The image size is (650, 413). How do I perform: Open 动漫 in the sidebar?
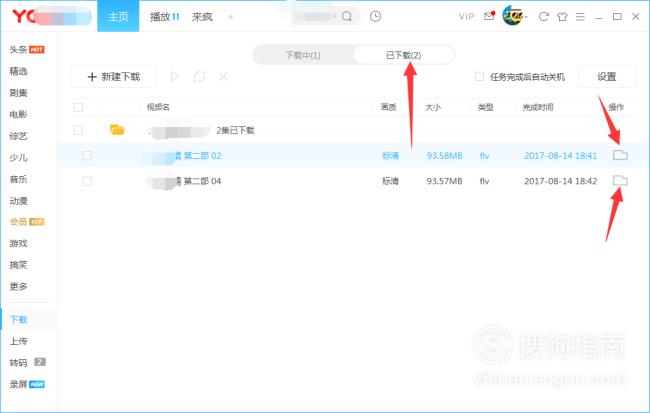pyautogui.click(x=19, y=201)
